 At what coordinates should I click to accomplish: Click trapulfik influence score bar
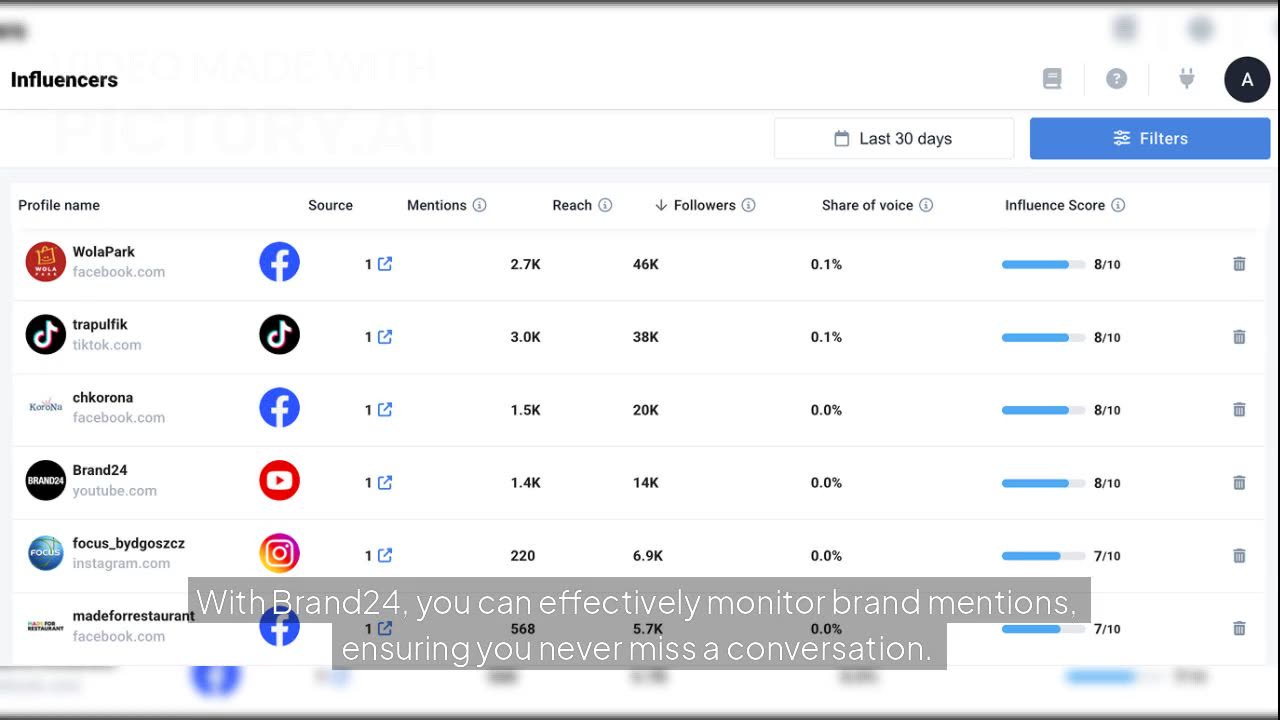coord(1043,338)
